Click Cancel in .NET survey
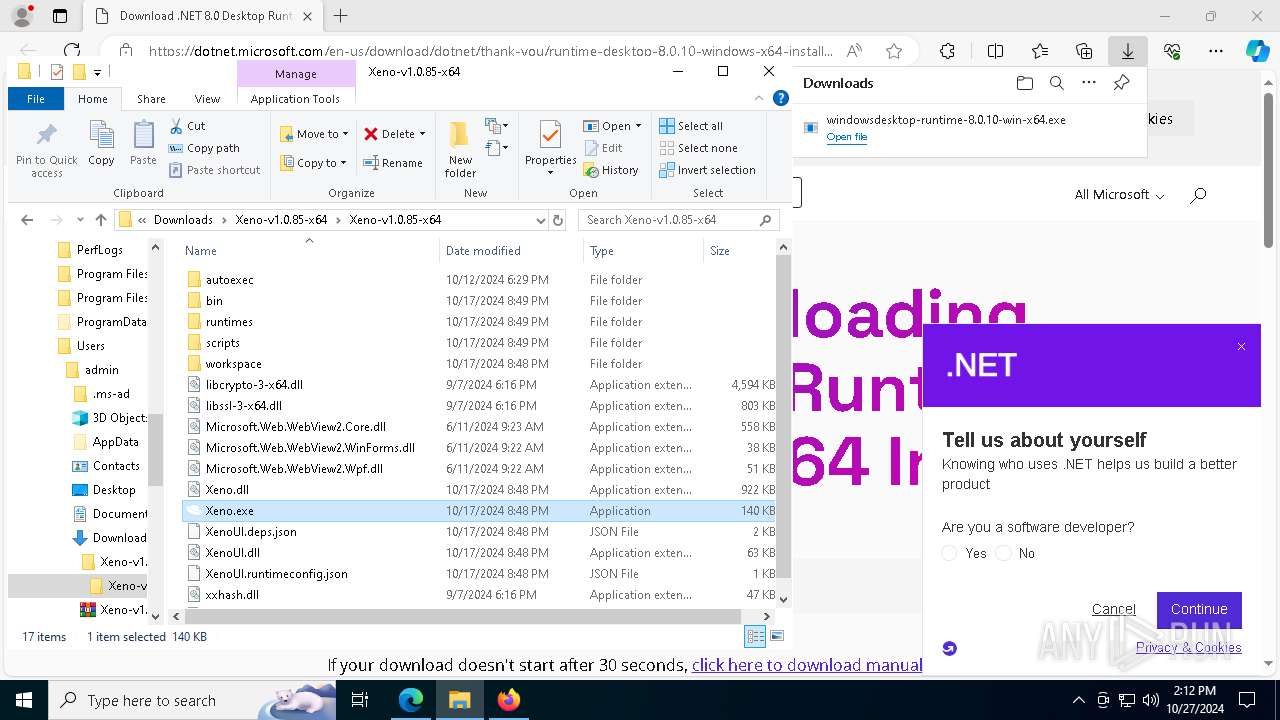Image resolution: width=1280 pixels, height=720 pixels. 1114,609
